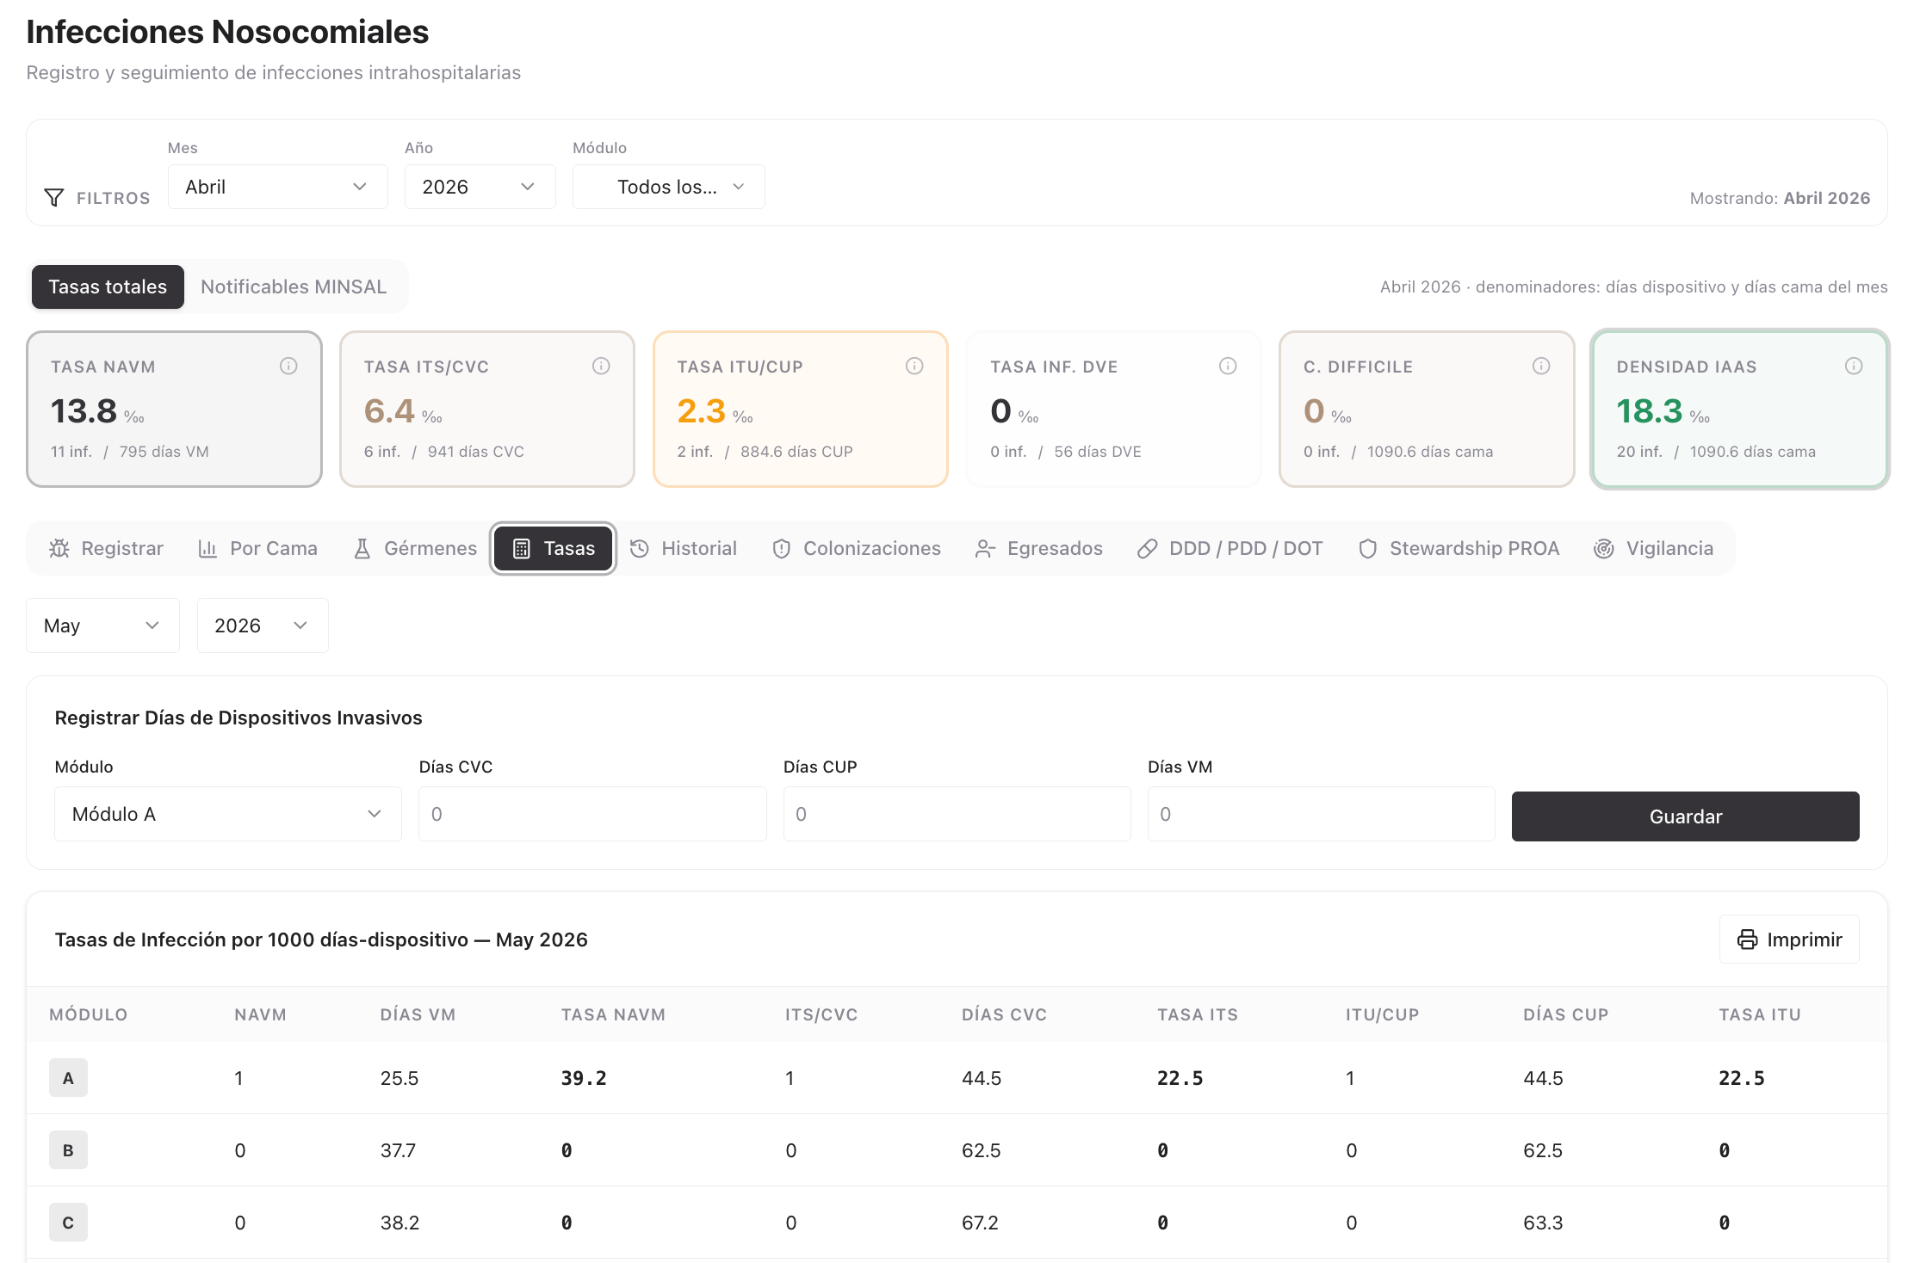This screenshot has width=1920, height=1263.
Task: Click Días VM value 38.2
Action: point(400,1222)
